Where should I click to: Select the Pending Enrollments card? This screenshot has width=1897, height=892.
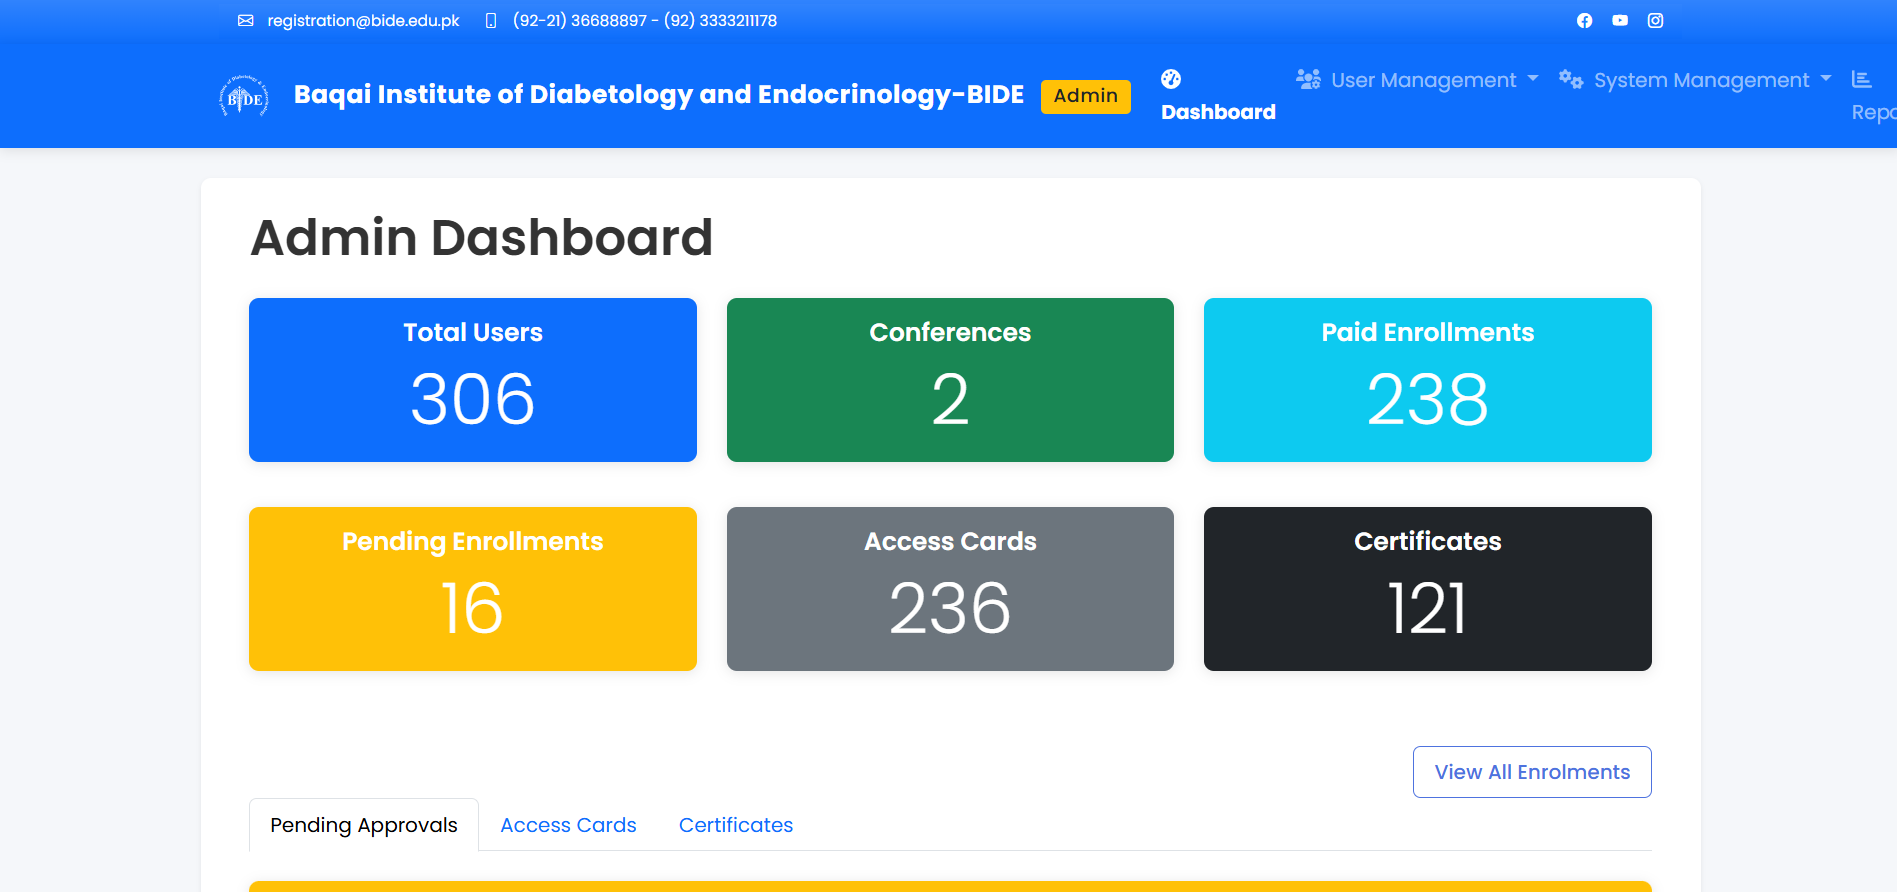[473, 589]
